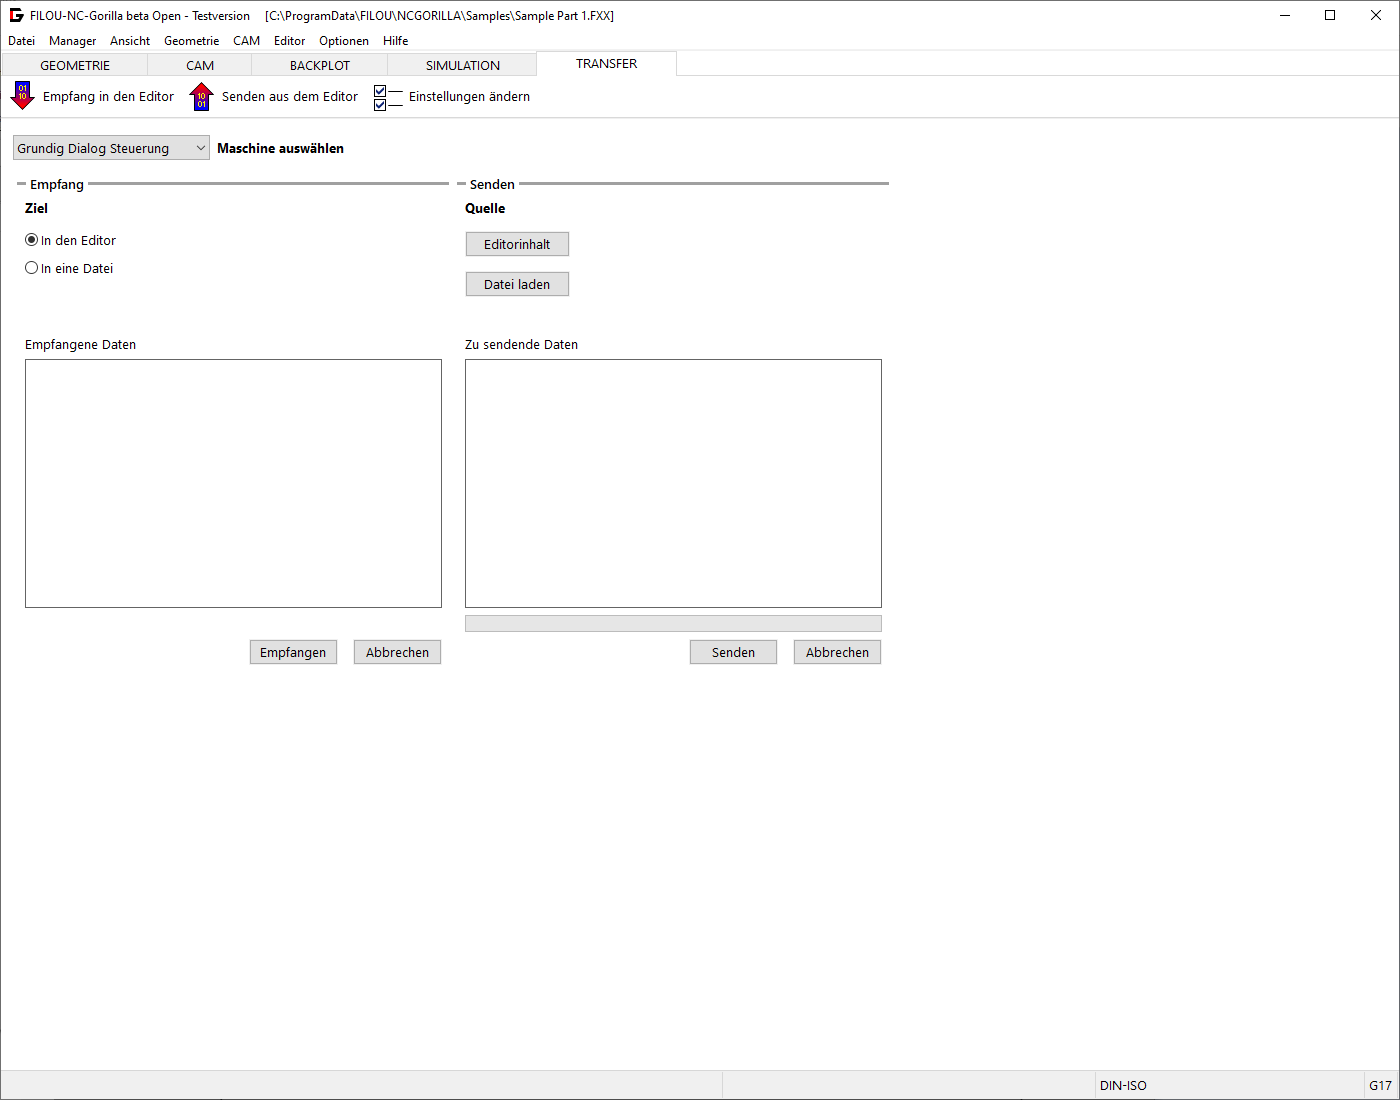
Task: Switch to the CAM tab
Action: click(200, 65)
